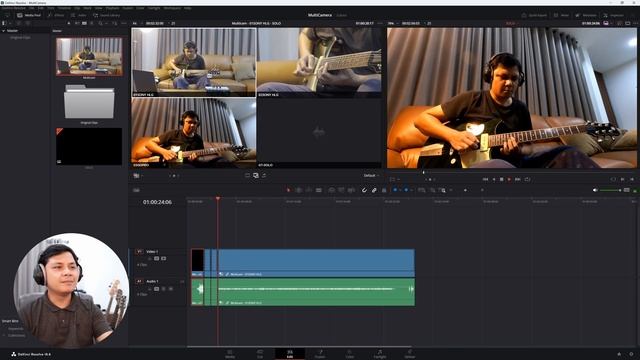Open Timeline View Options icon
The width and height of the screenshot is (640, 360).
(x=136, y=190)
